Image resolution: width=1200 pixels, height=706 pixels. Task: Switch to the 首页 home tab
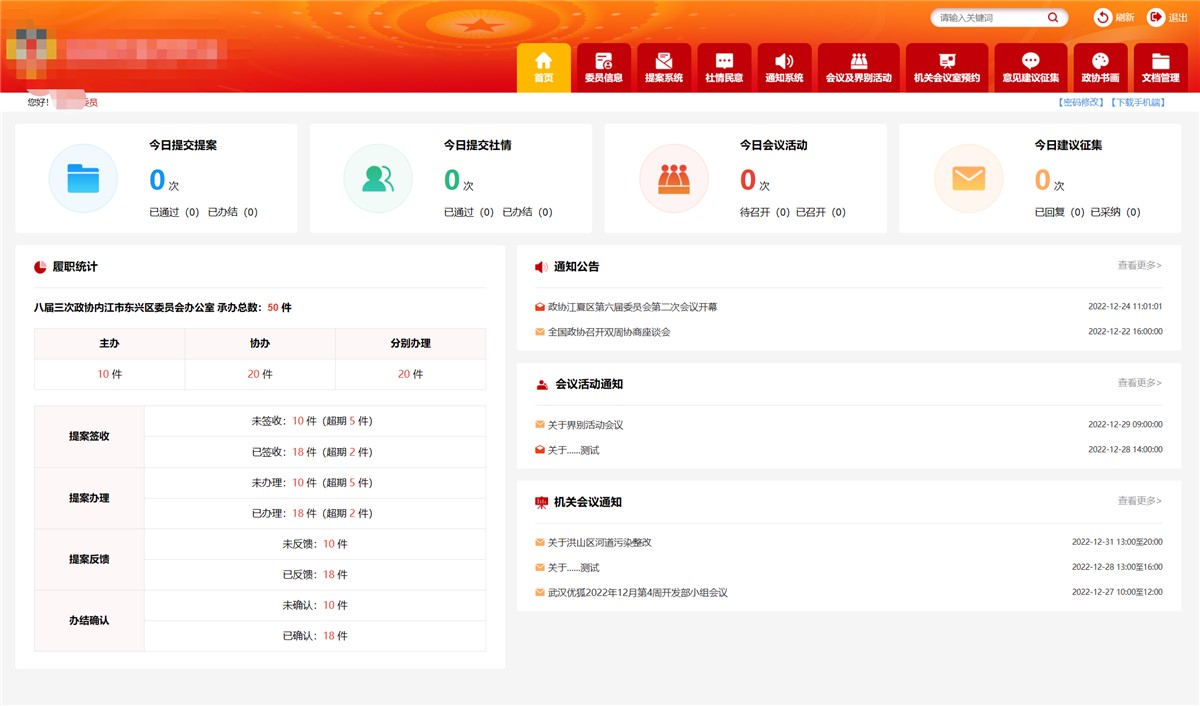pyautogui.click(x=543, y=60)
